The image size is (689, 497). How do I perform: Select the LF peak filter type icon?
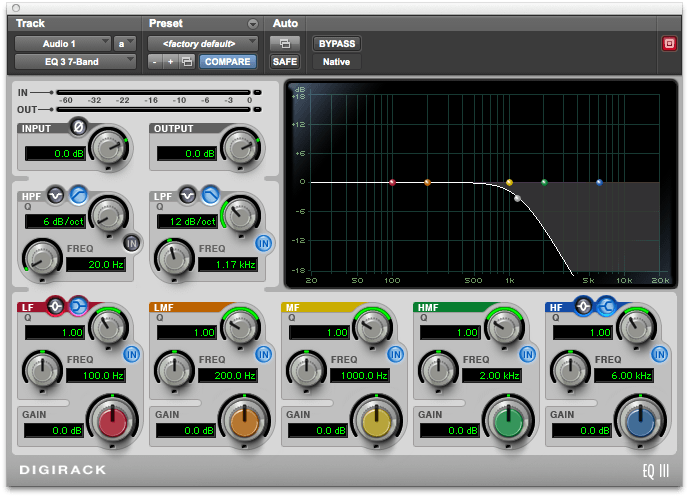55,307
